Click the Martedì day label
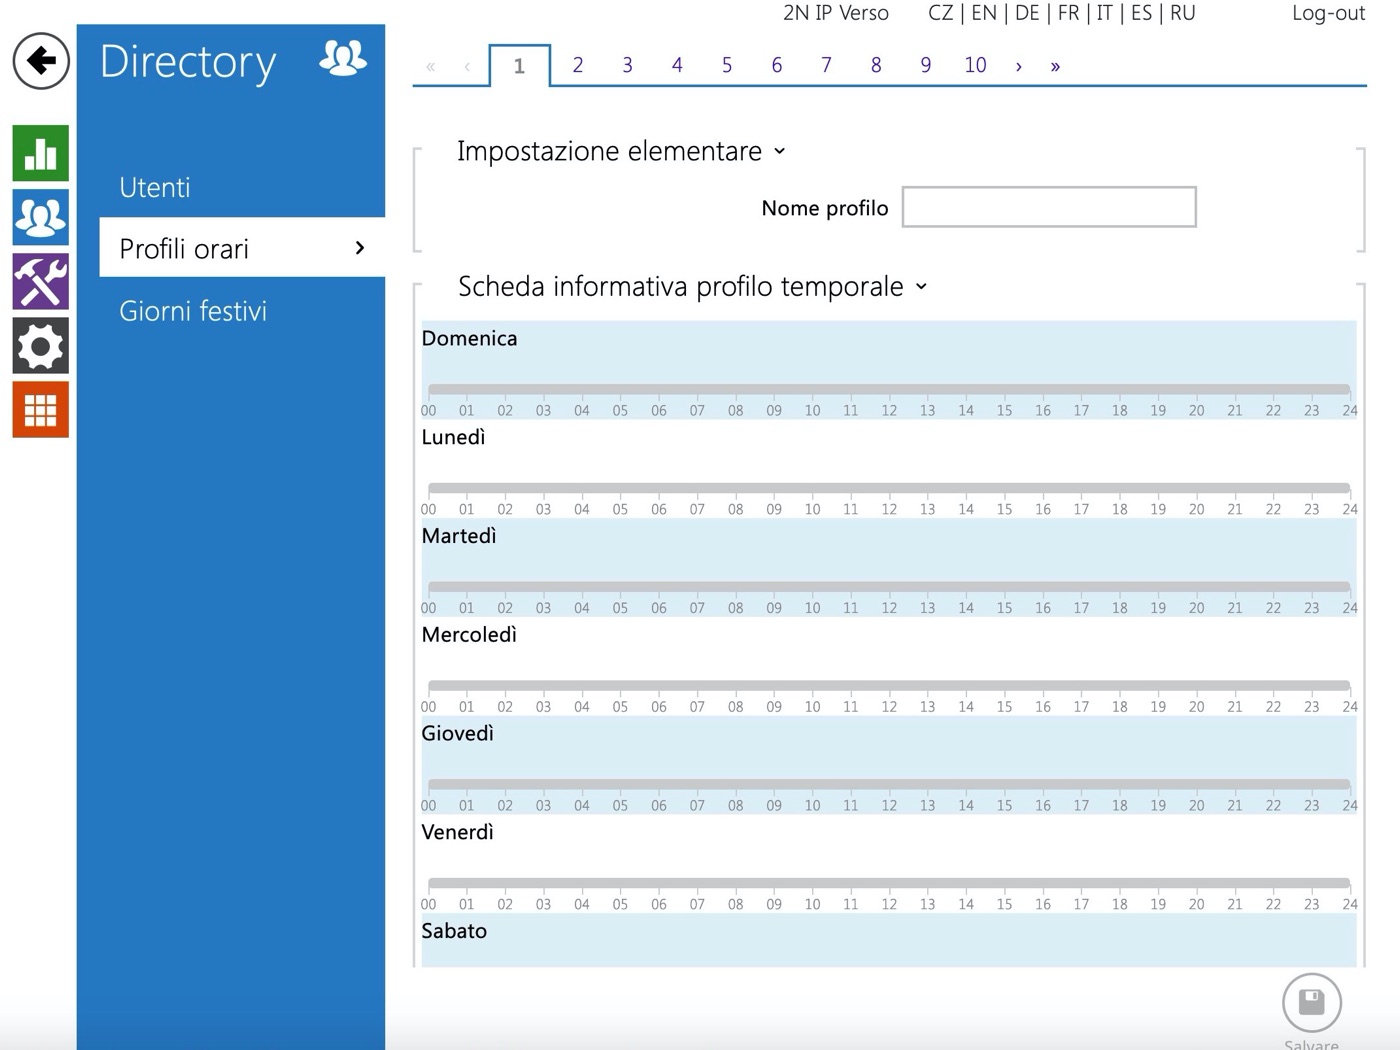The image size is (1400, 1050). (x=459, y=536)
